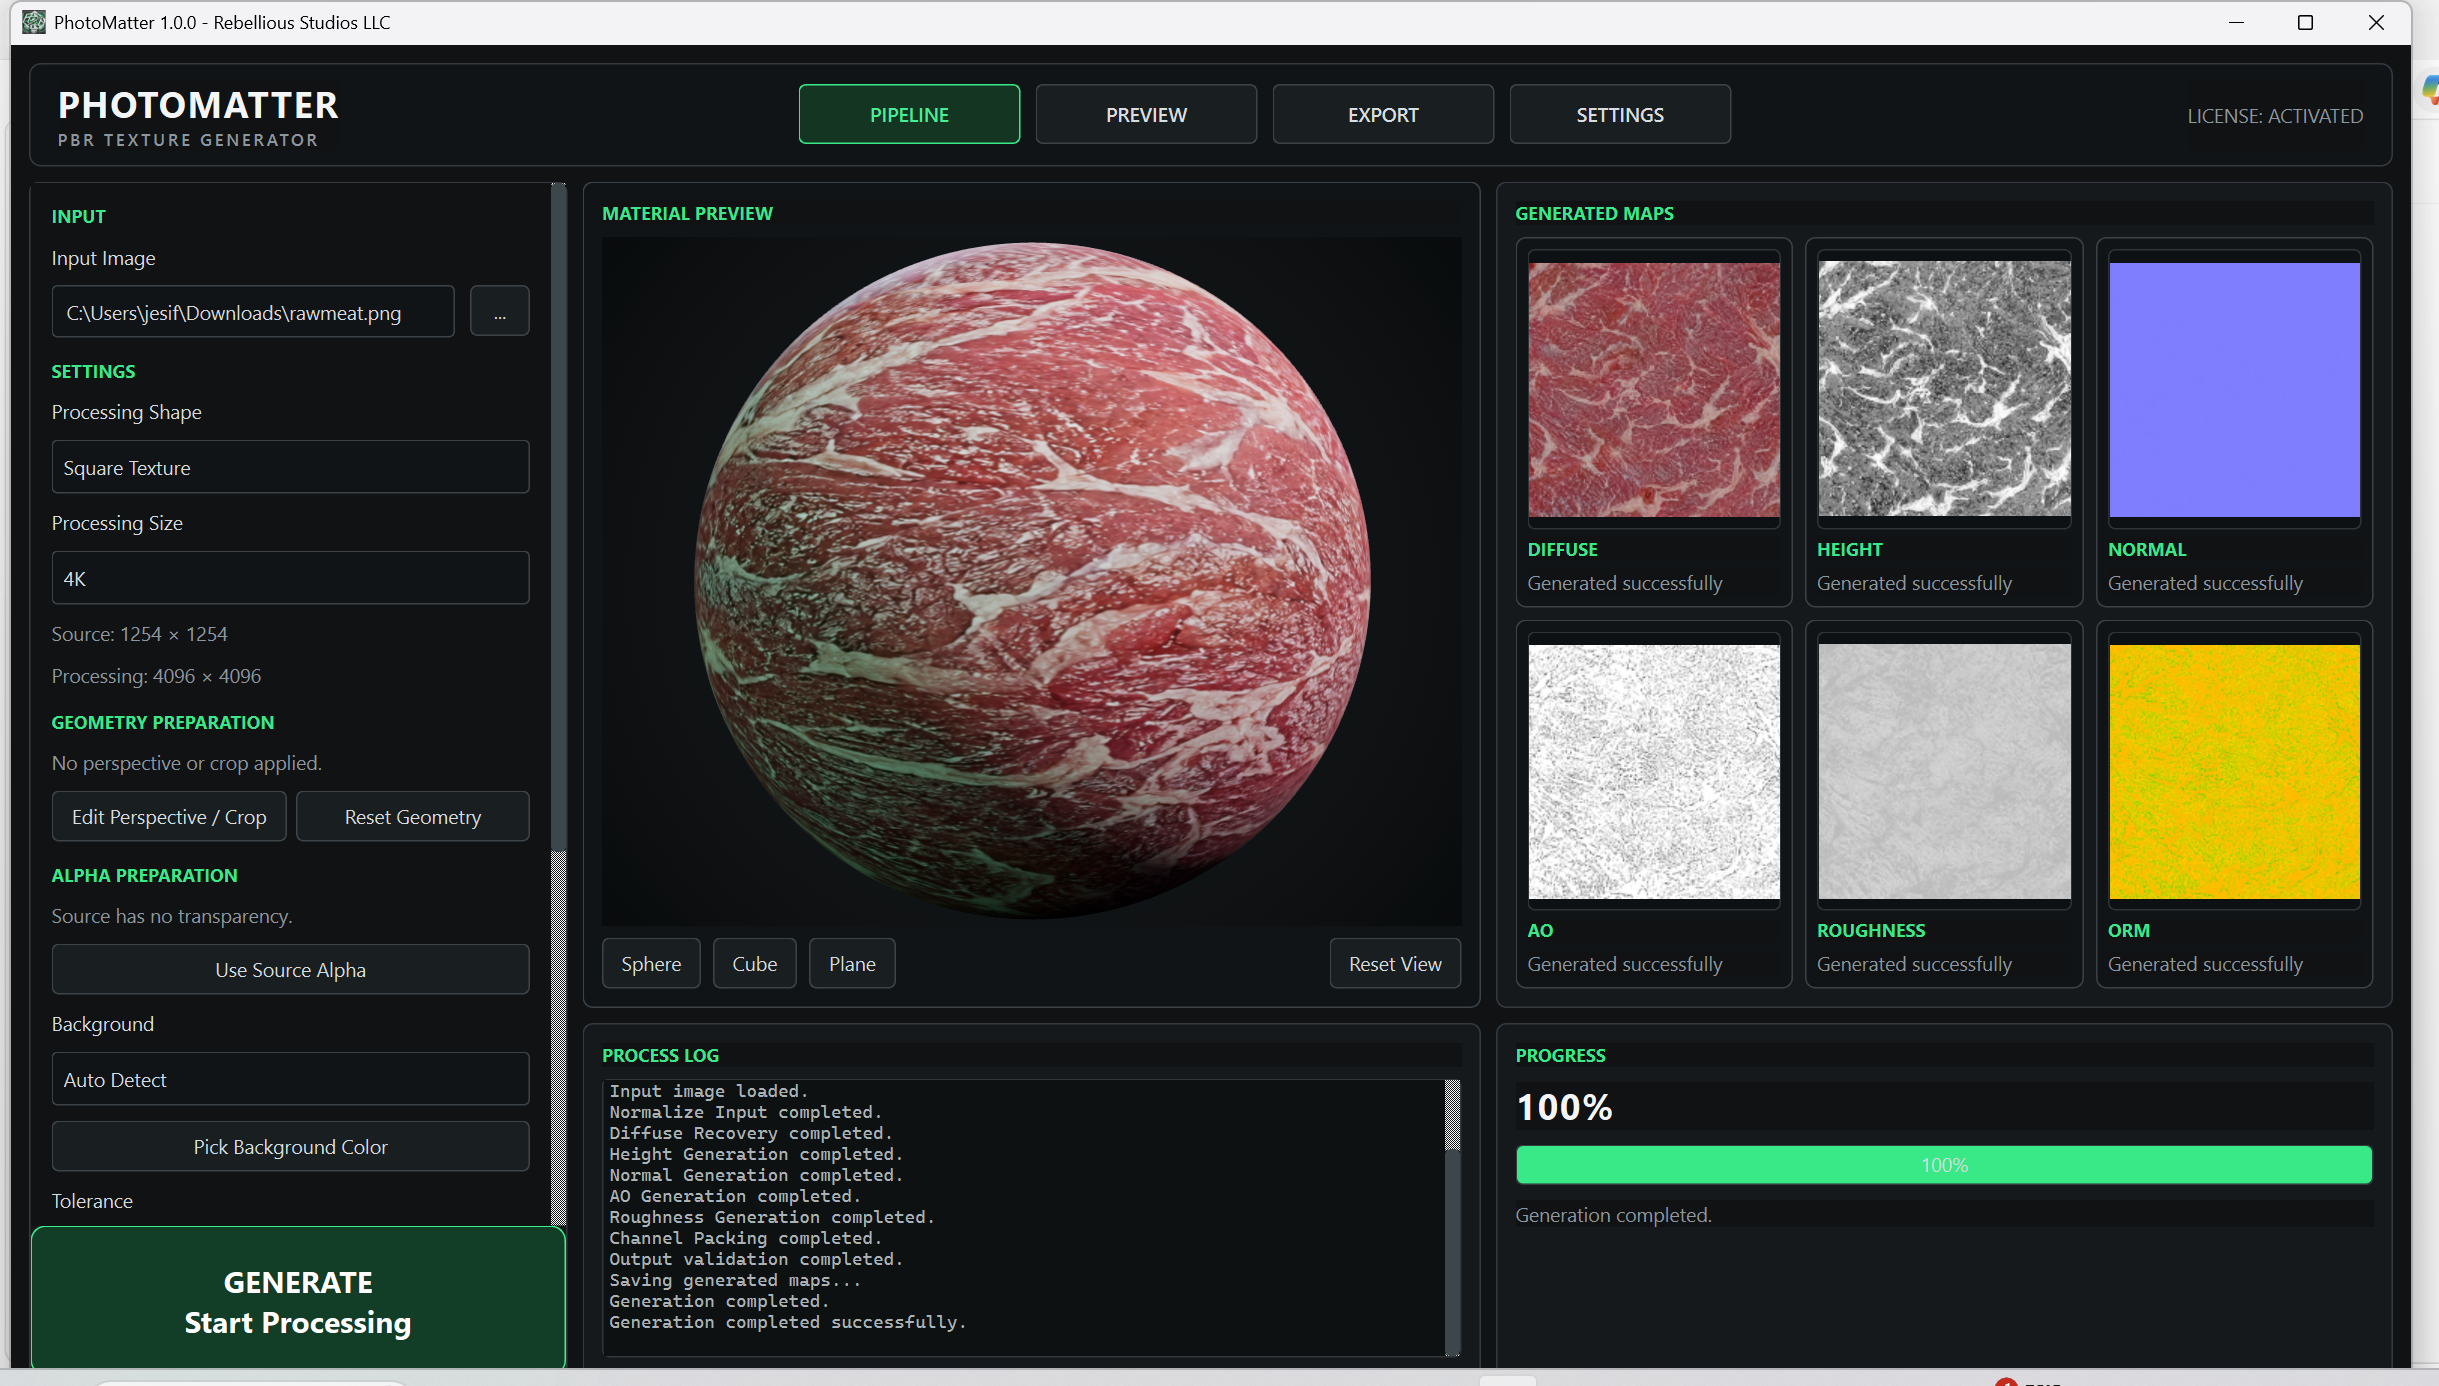Click log line 'Input image loaded.'
This screenshot has width=2439, height=1386.
[708, 1090]
